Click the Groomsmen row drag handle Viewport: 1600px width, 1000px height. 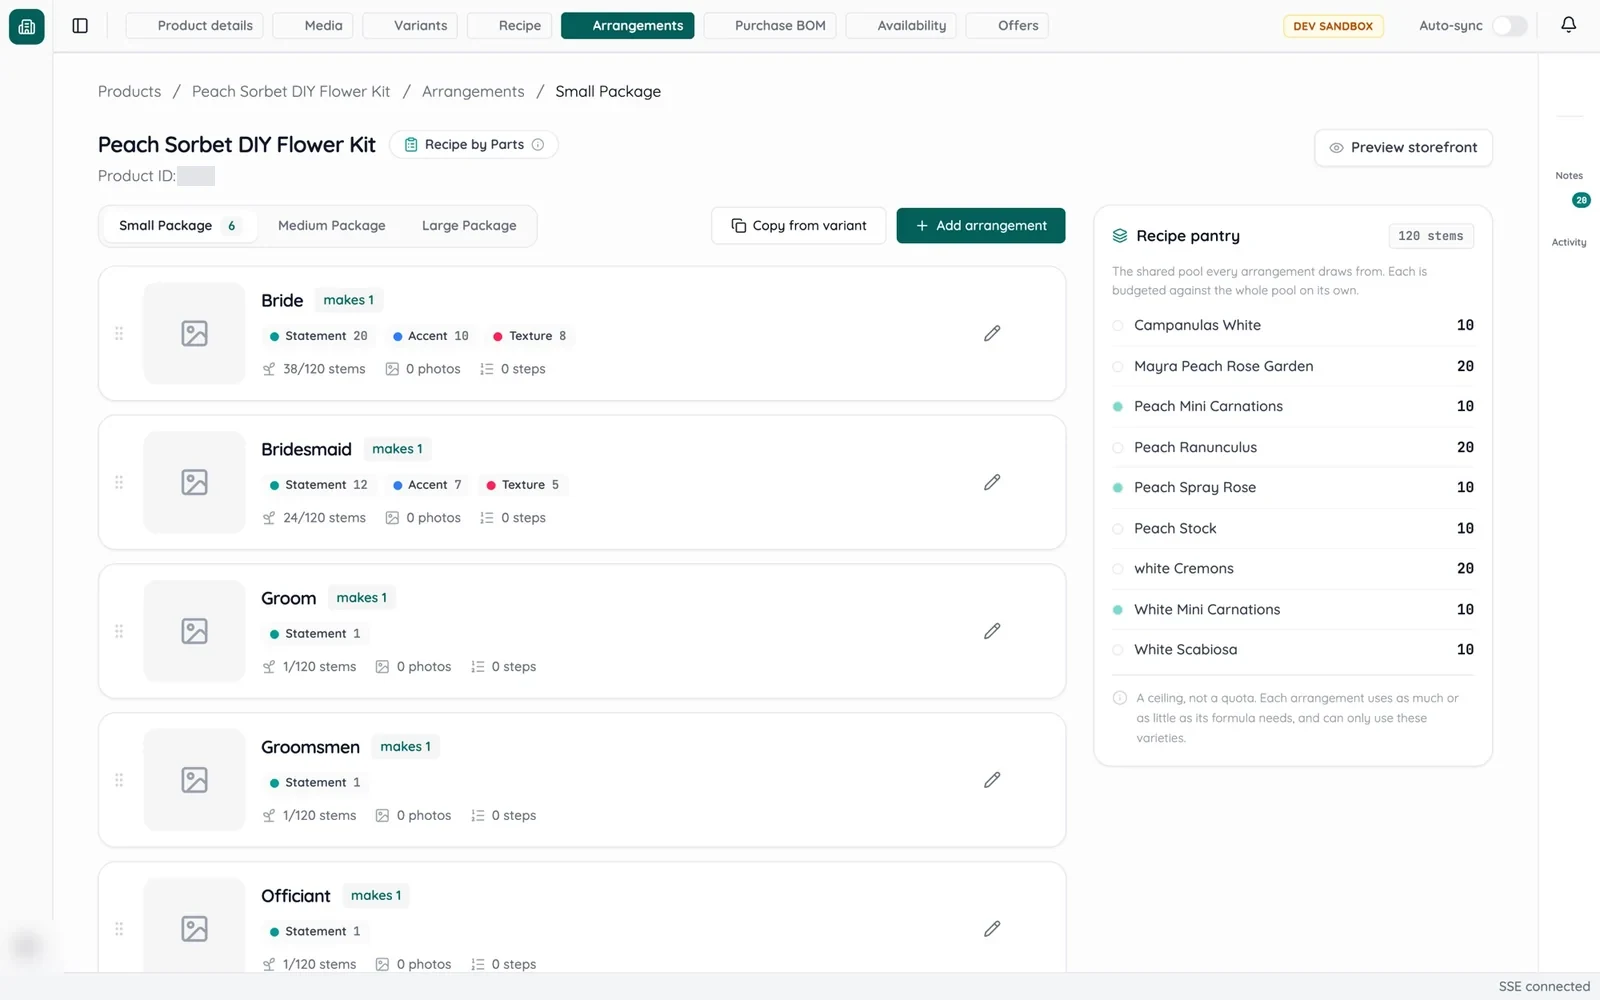click(x=119, y=780)
